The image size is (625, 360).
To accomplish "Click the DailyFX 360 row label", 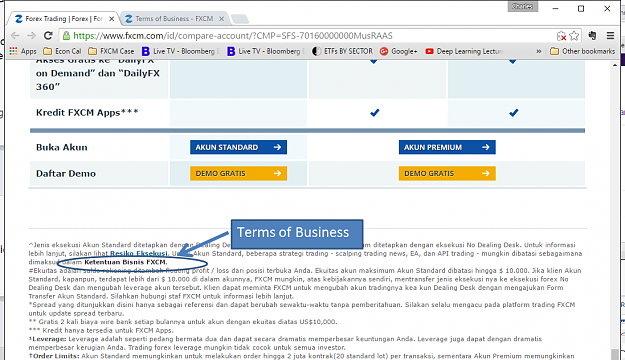I will 98,74.
